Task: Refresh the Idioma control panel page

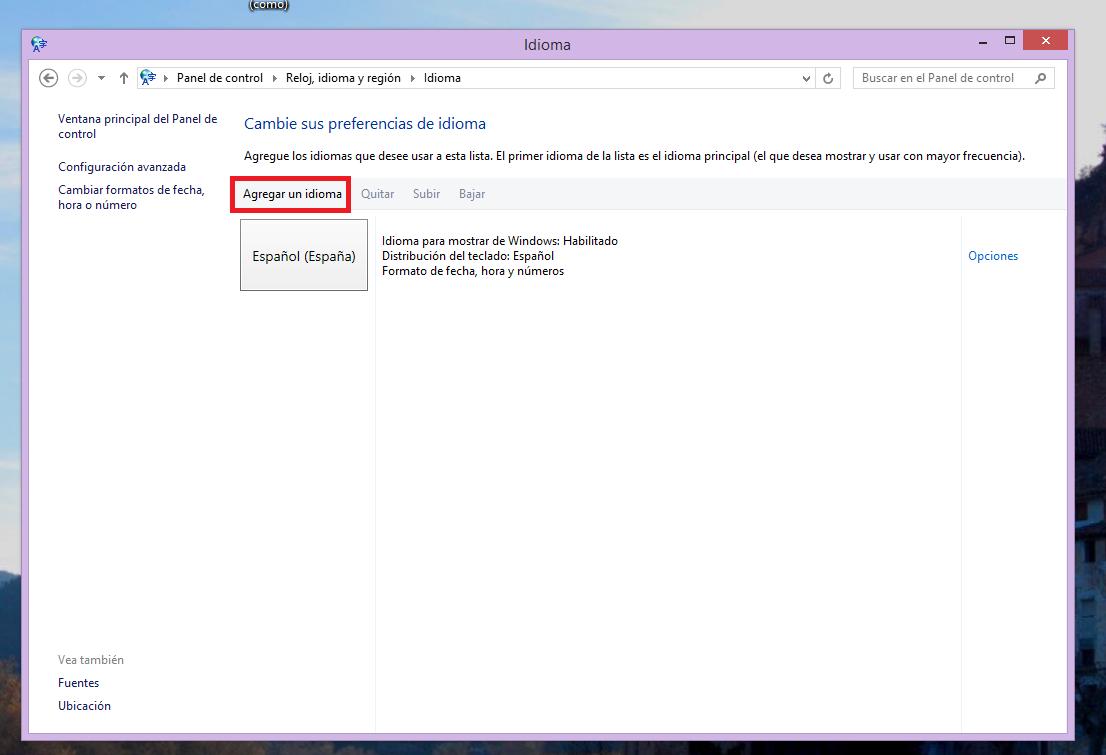Action: 828,78
